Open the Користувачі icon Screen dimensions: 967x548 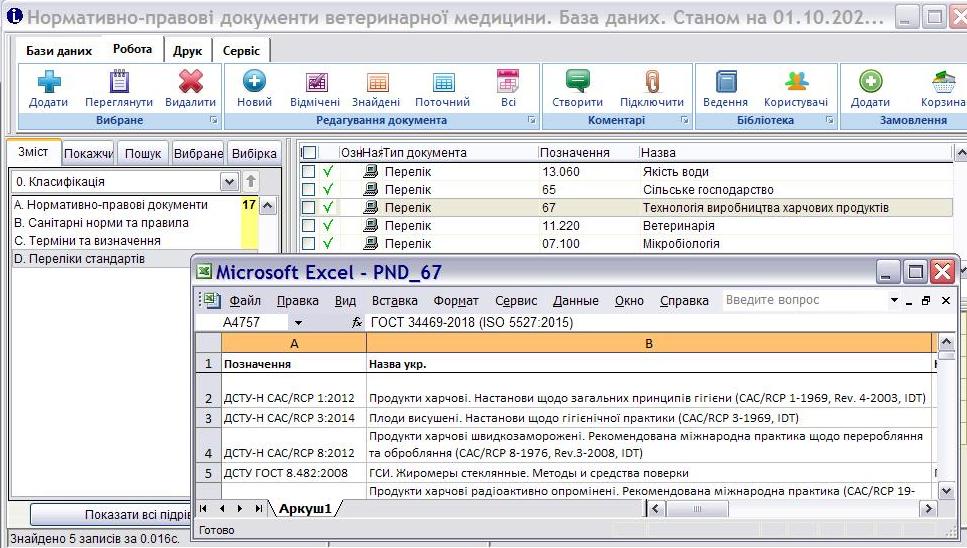point(796,81)
